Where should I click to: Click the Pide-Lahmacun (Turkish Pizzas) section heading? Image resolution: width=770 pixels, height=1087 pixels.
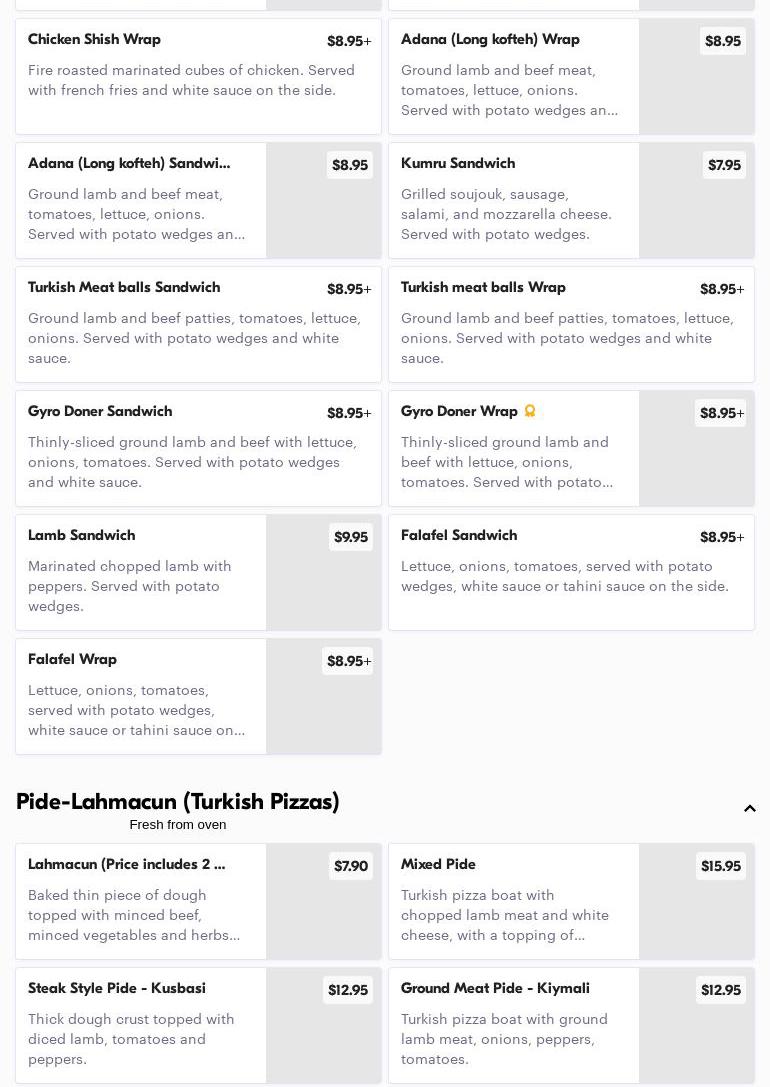178,802
